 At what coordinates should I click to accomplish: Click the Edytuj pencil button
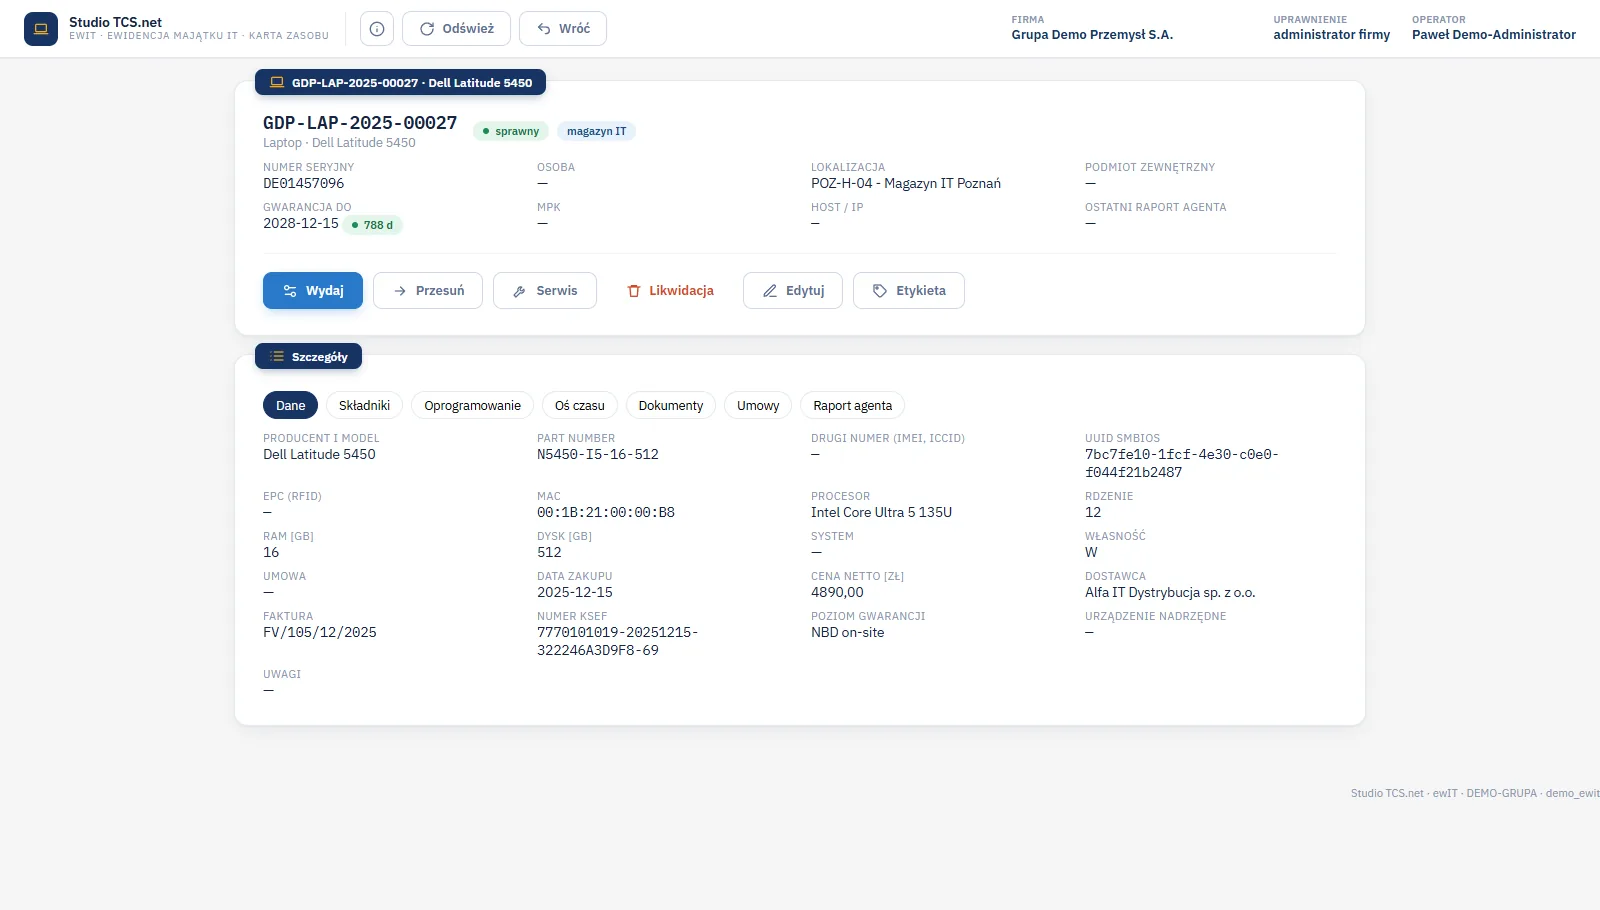coord(793,291)
